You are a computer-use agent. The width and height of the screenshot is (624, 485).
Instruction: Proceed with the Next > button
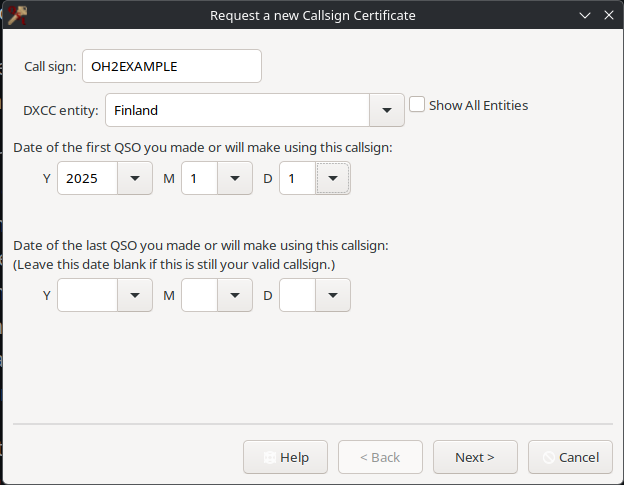click(x=475, y=457)
